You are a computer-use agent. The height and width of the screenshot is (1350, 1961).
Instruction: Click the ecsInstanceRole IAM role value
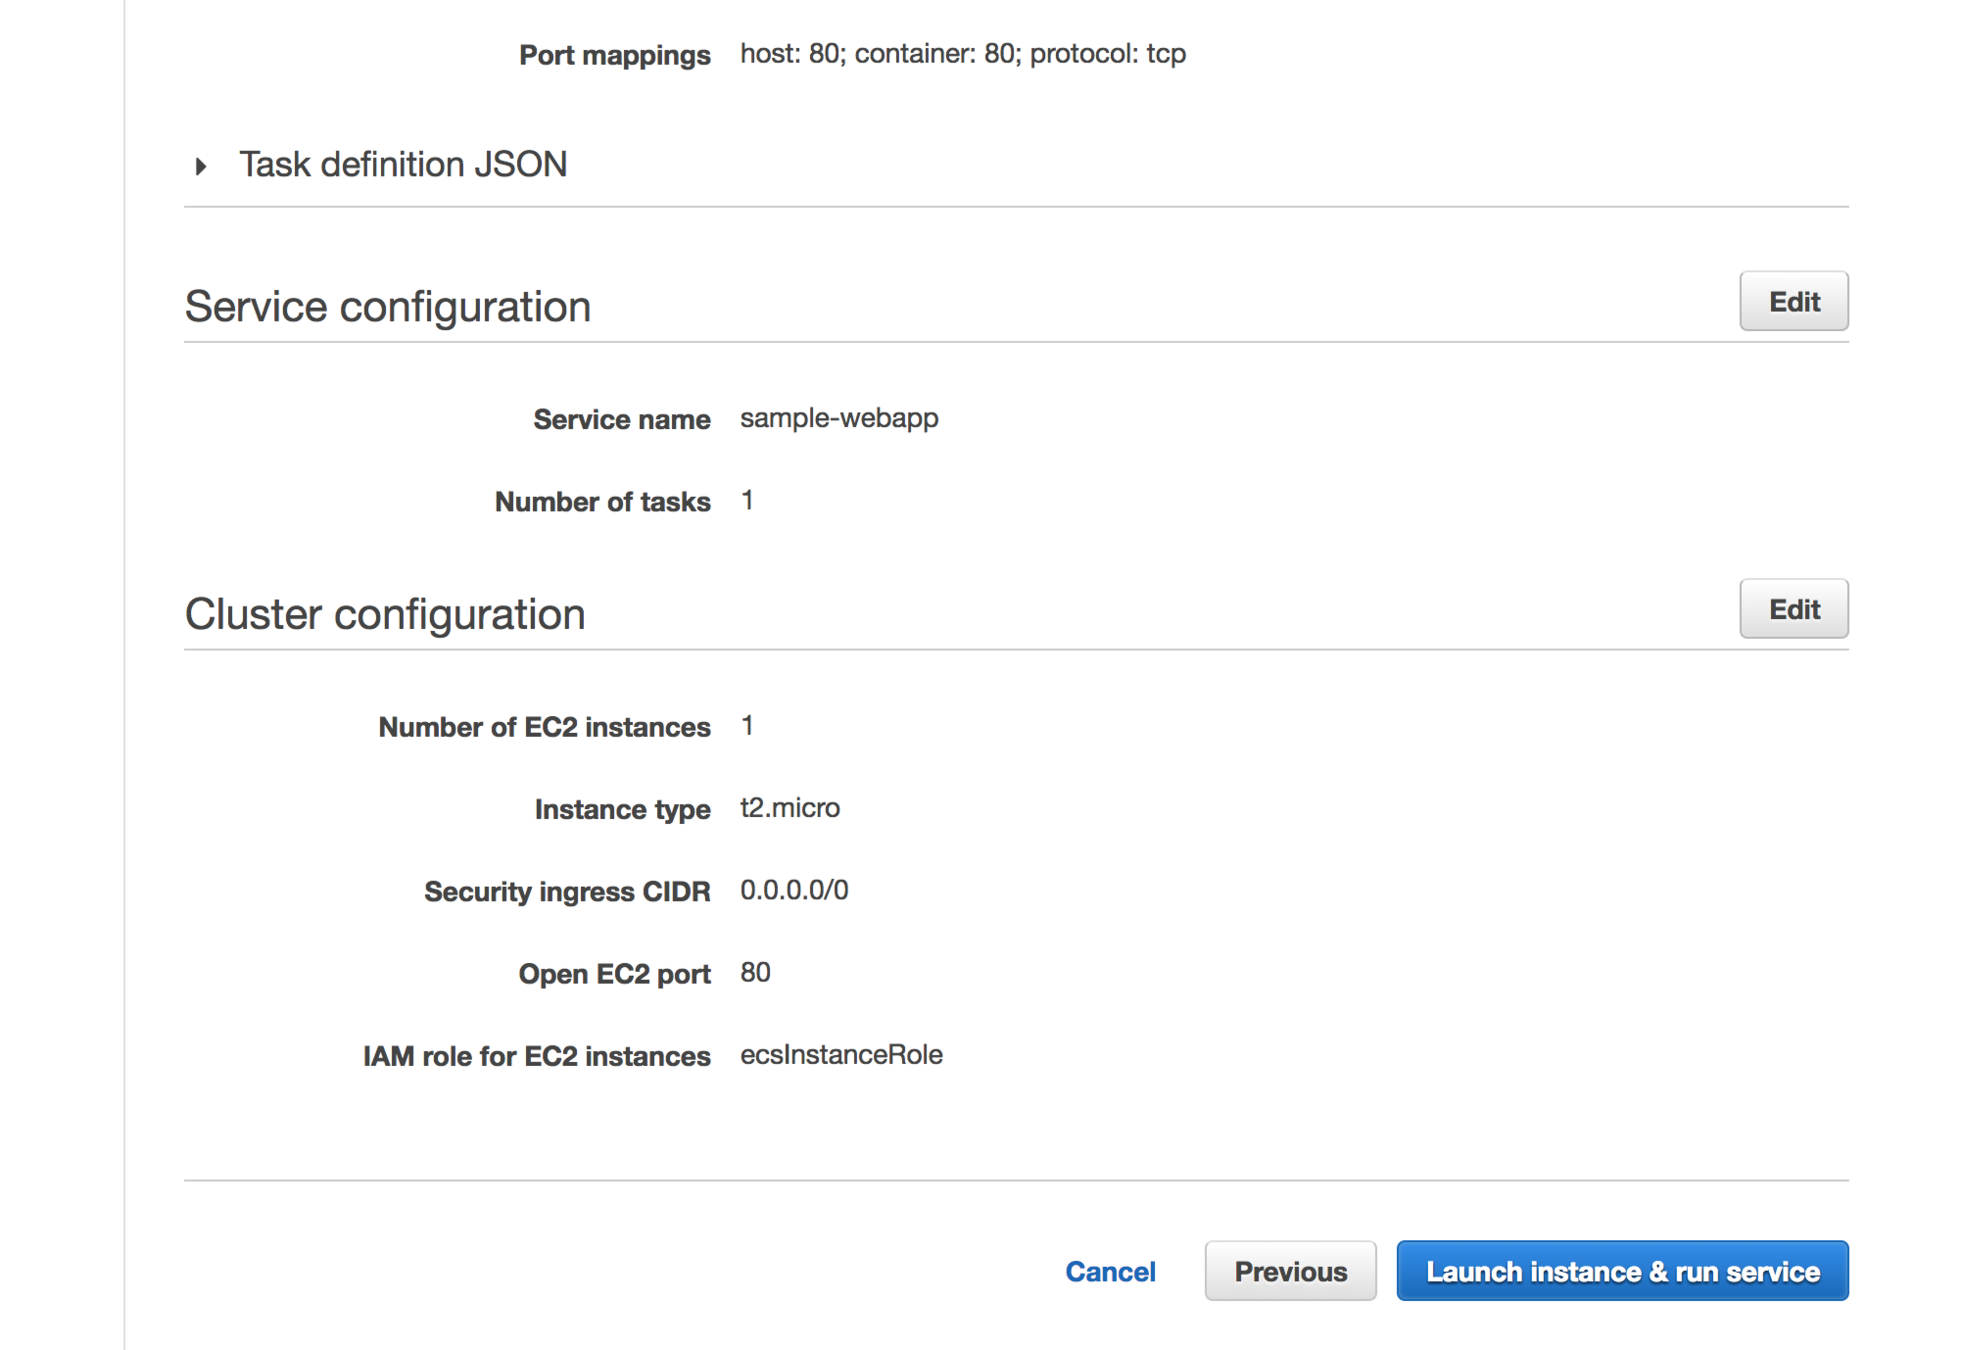tap(840, 1055)
